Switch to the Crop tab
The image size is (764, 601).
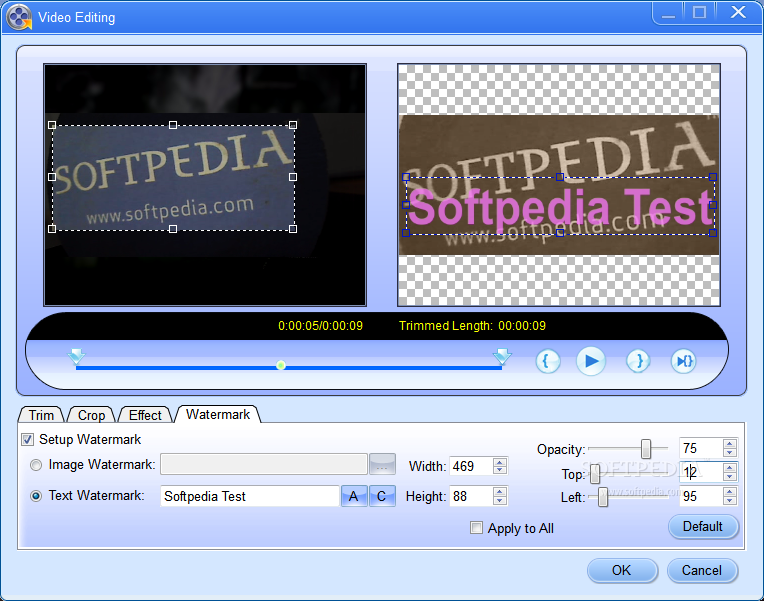tap(91, 415)
